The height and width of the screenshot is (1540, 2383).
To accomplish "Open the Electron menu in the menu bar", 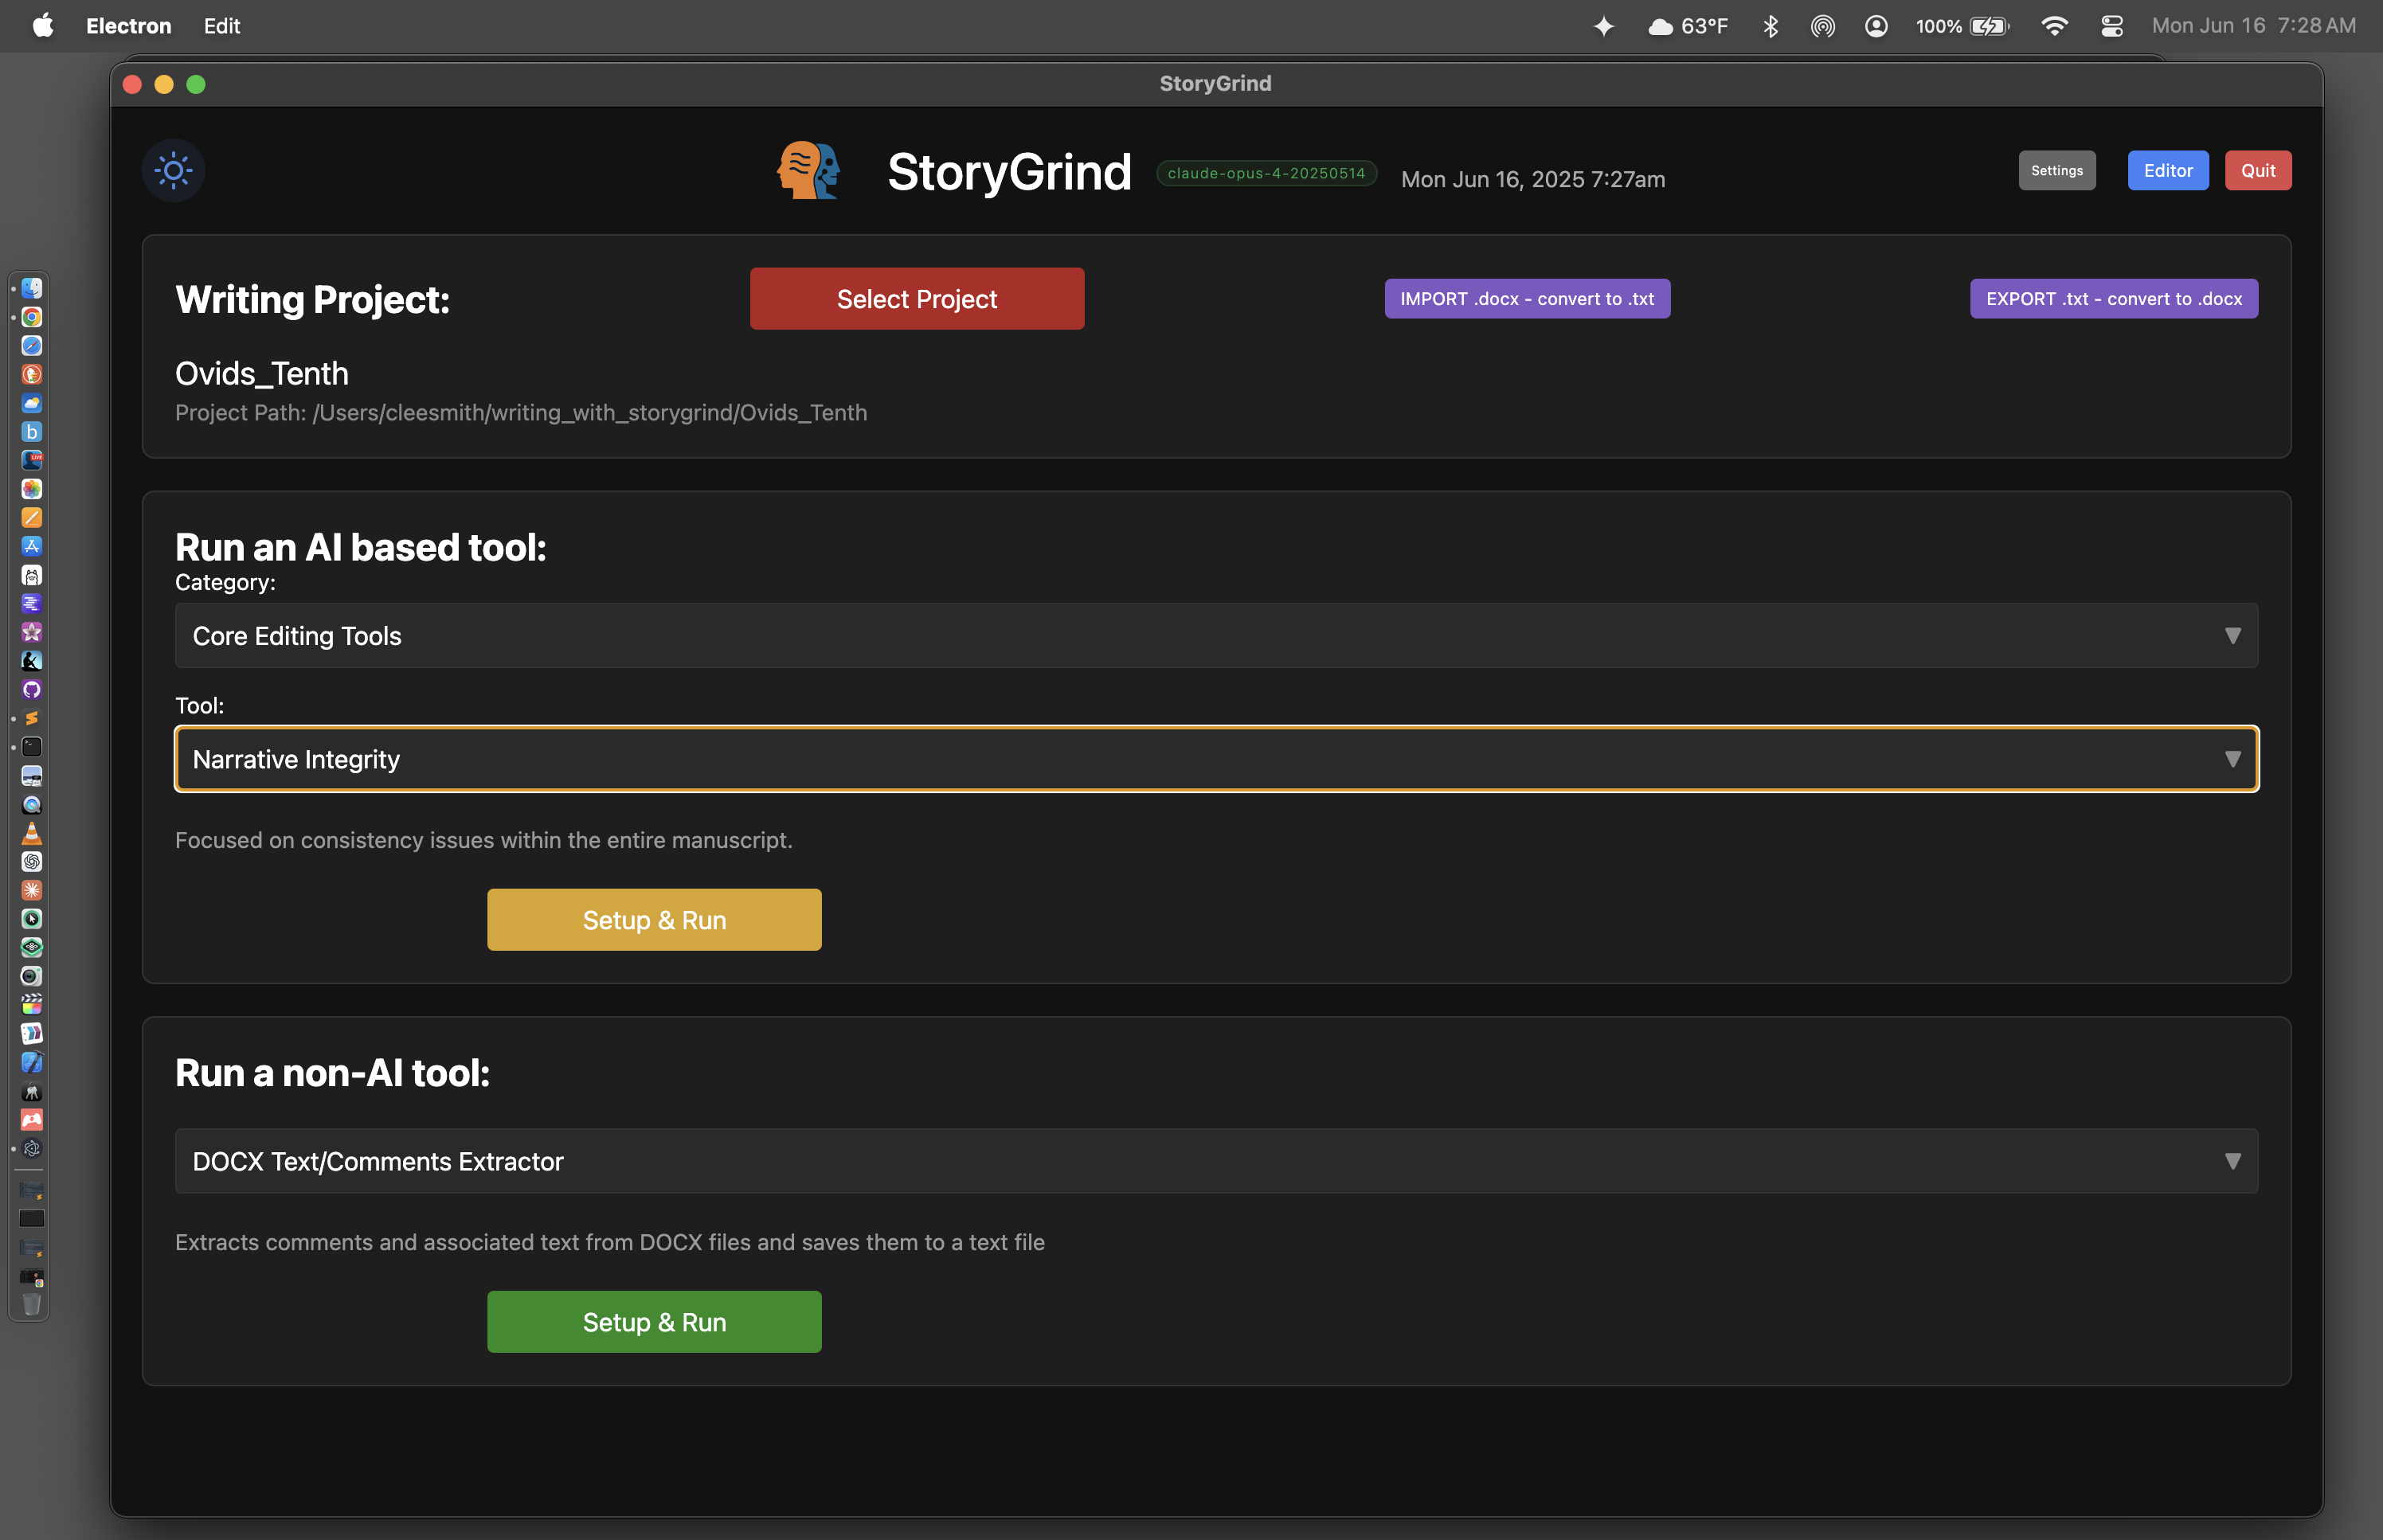I will click(129, 26).
